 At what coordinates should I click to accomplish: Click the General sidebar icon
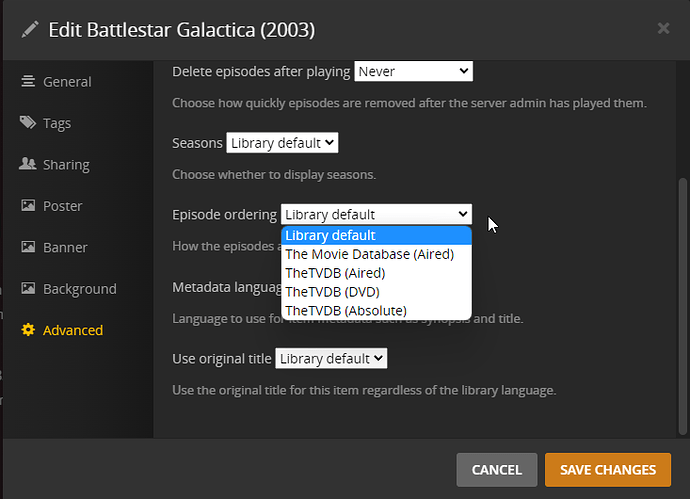(x=28, y=81)
